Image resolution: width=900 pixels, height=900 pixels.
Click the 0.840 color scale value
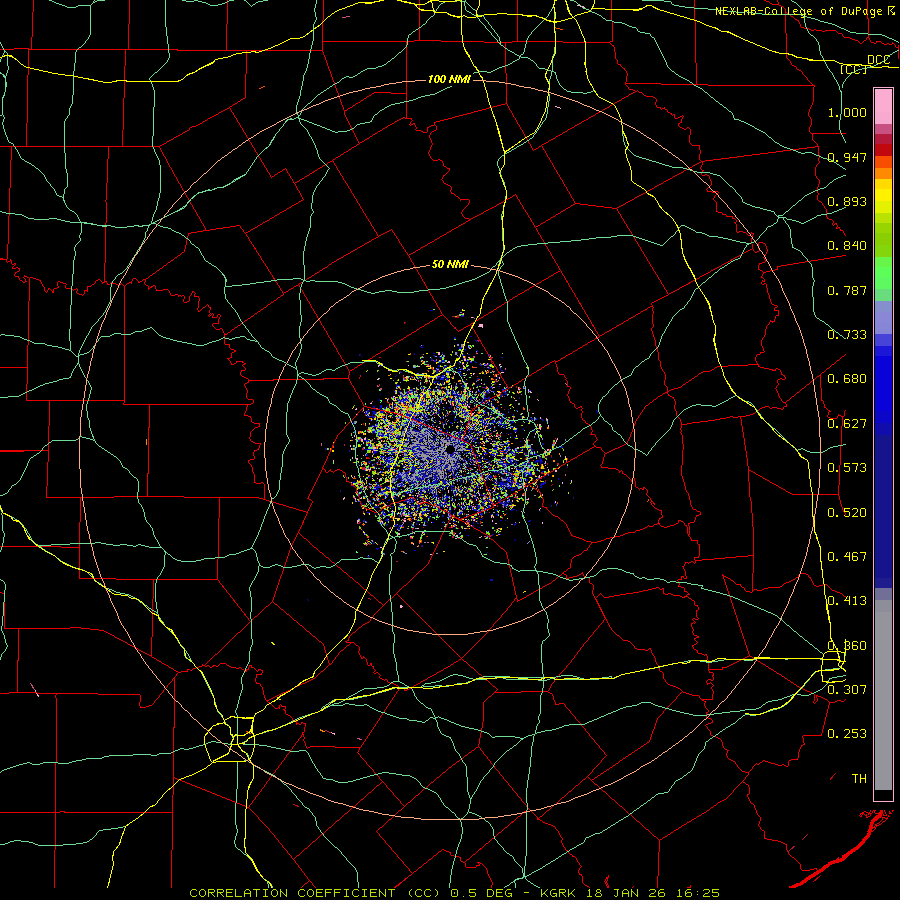click(x=847, y=245)
